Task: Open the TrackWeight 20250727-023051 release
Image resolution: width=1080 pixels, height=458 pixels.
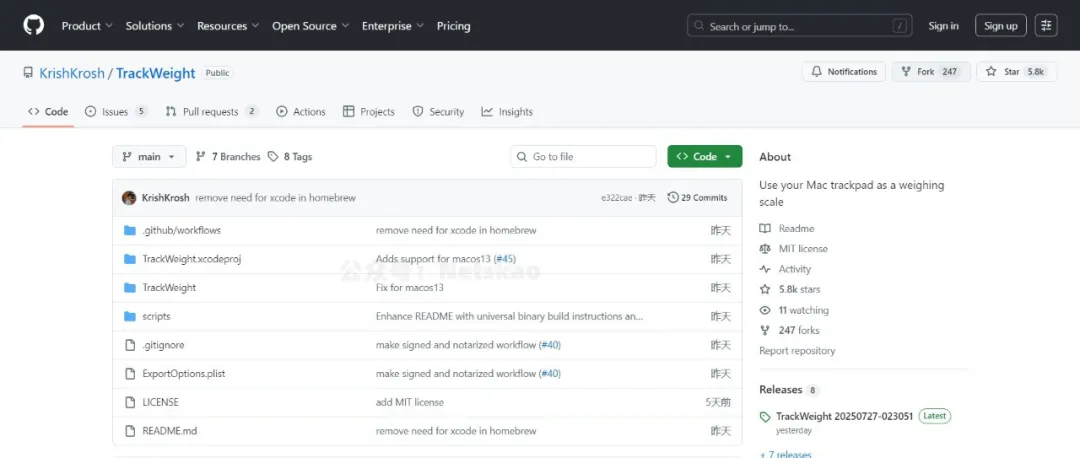Action: 844,416
